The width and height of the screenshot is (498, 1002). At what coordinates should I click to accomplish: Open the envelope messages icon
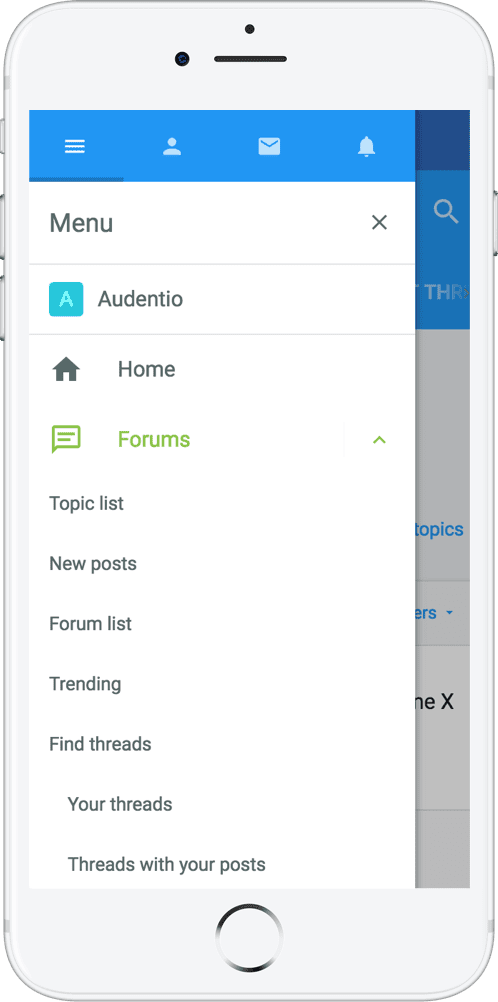tap(269, 146)
